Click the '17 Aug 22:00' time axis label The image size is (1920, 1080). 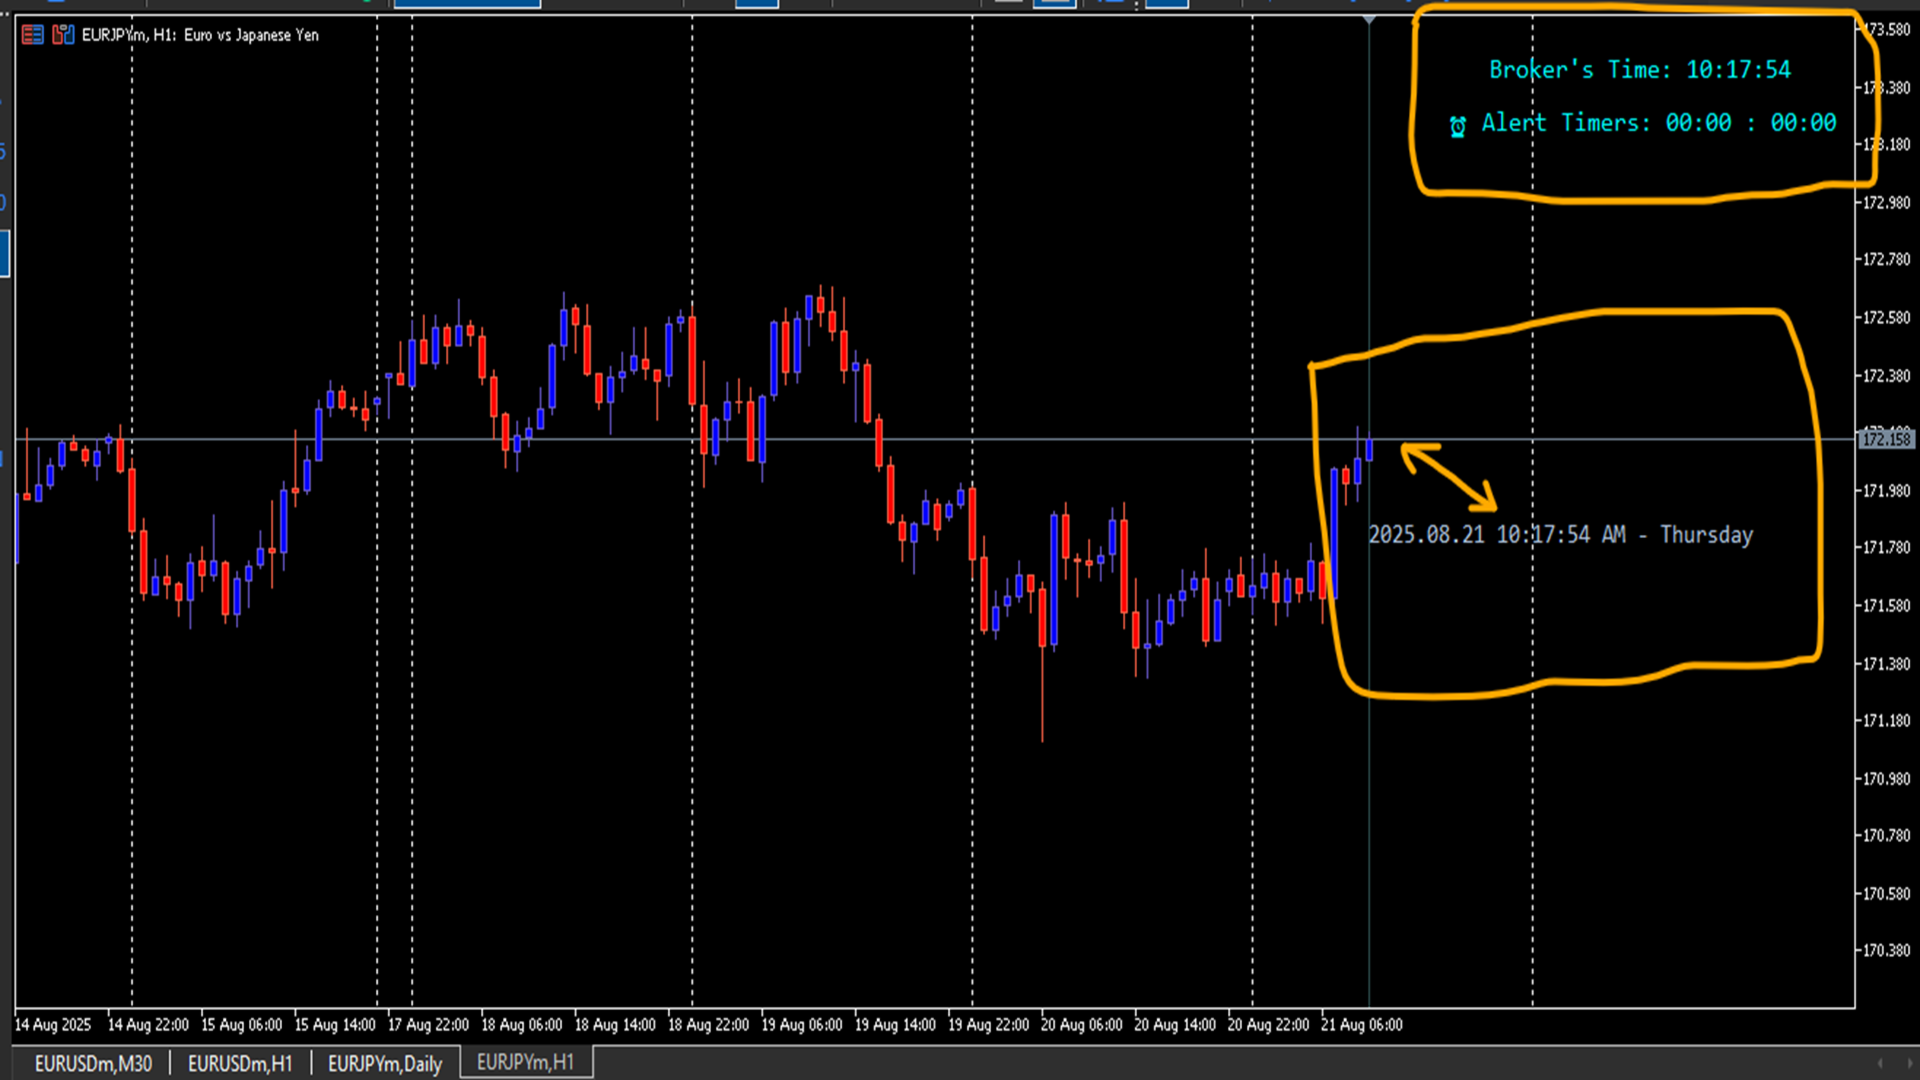(428, 1025)
